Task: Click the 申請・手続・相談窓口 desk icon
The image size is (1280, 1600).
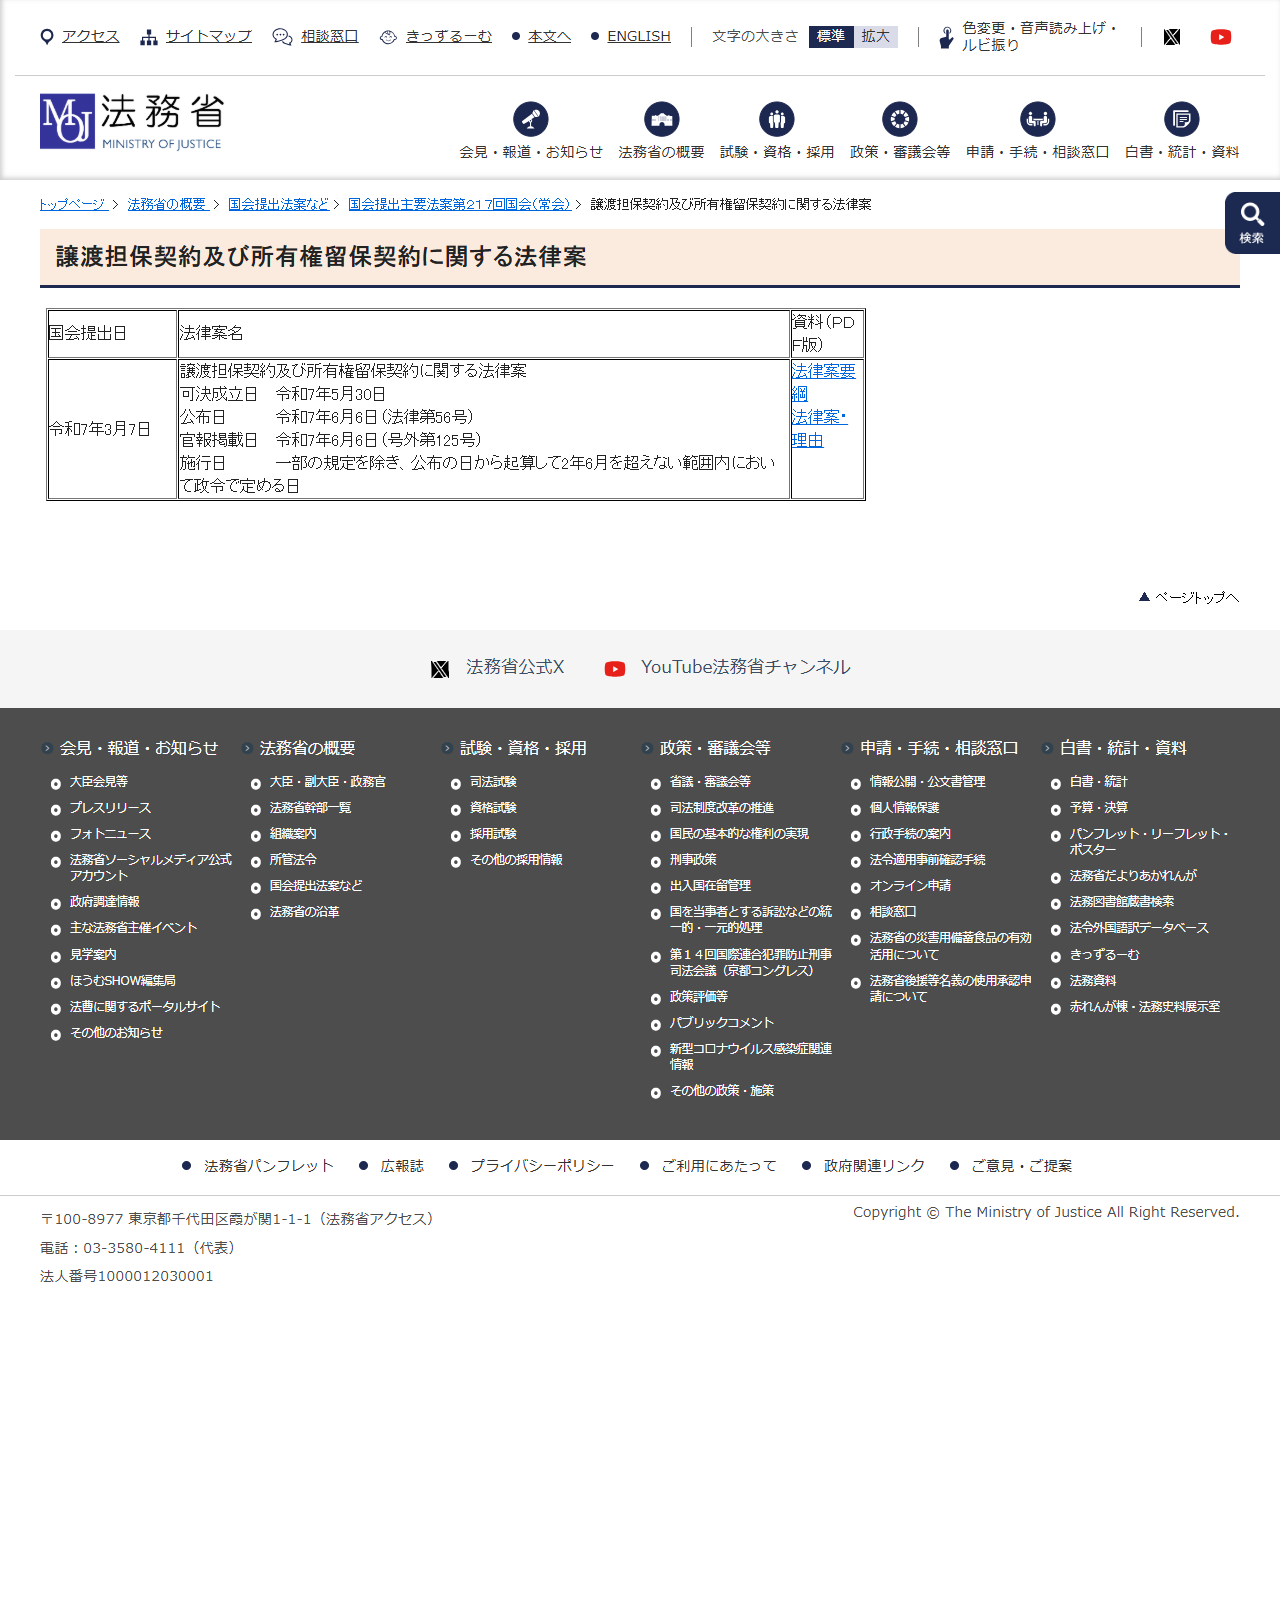Action: coord(1038,119)
